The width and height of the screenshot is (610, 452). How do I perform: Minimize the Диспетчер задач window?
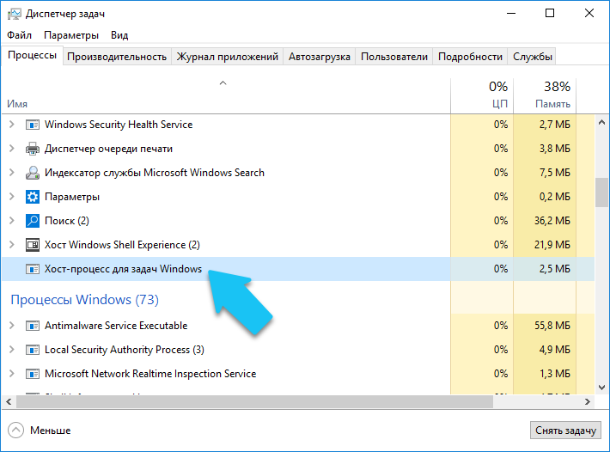pyautogui.click(x=511, y=14)
